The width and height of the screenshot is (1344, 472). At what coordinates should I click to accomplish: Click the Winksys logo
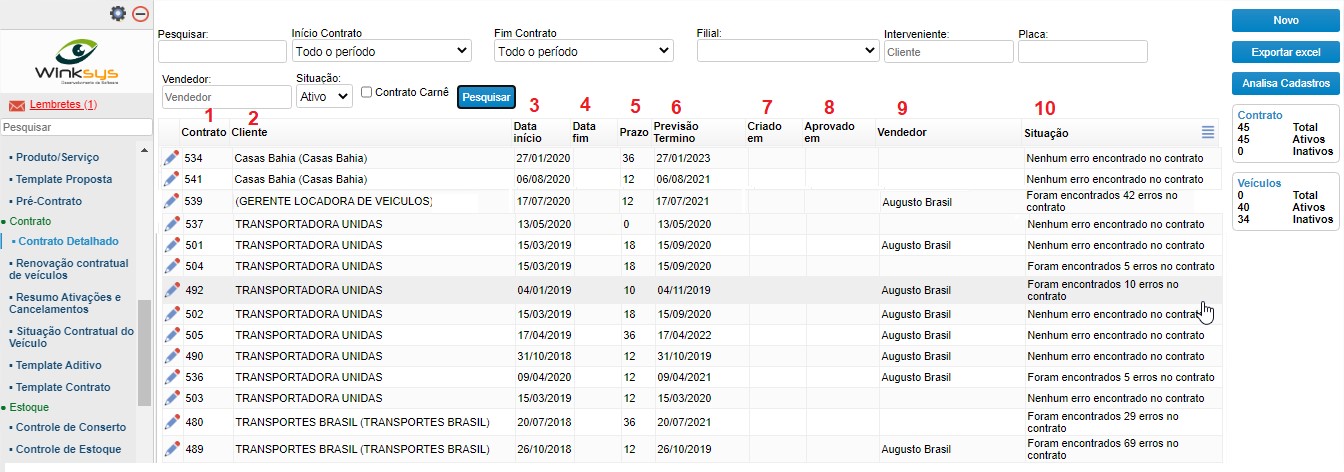(x=78, y=62)
